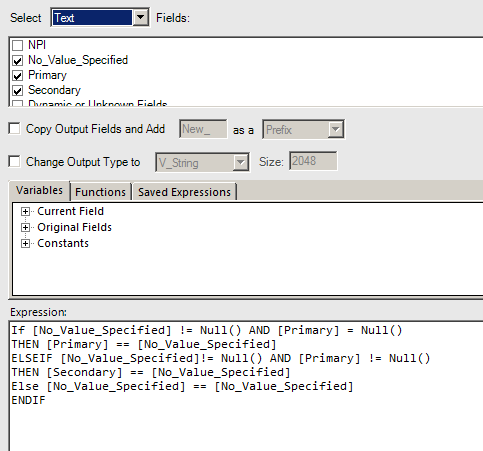The width and height of the screenshot is (483, 451).
Task: Click the Primary field name in list
Action: 47,75
